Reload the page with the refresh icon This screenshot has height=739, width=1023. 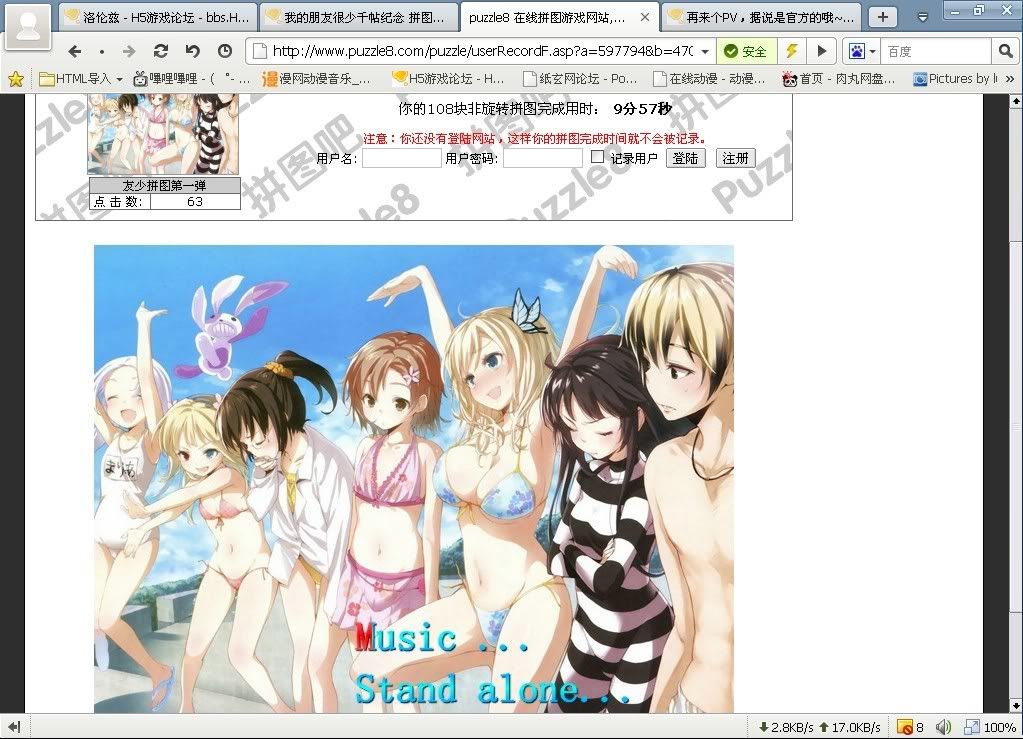(160, 51)
